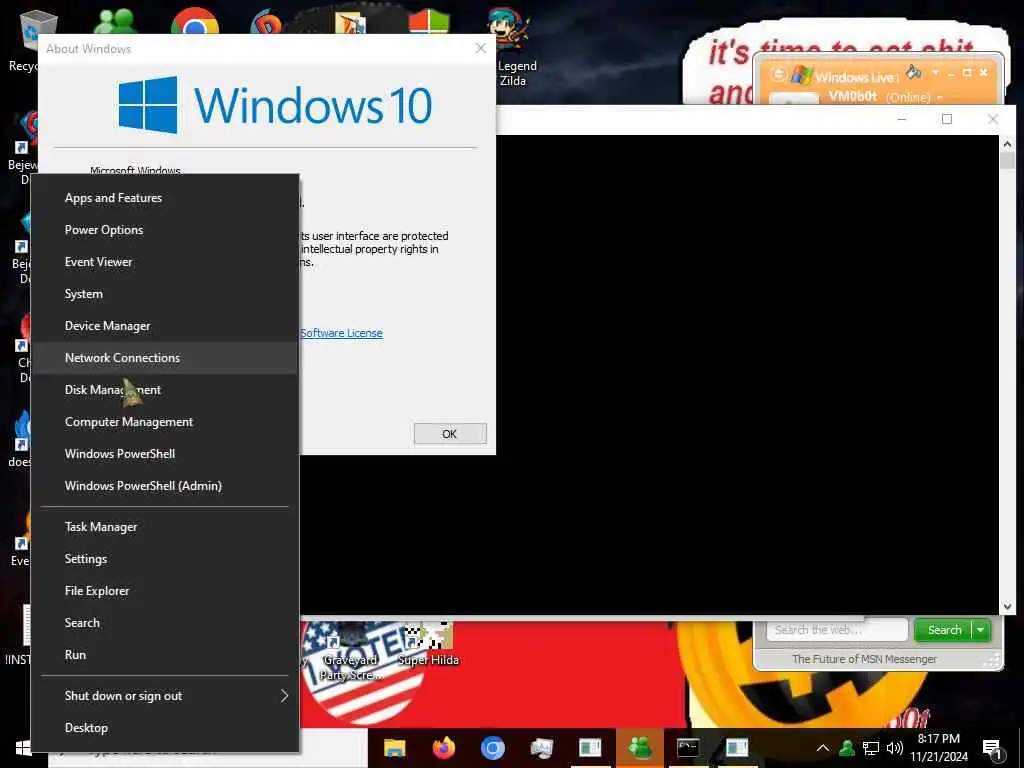Click the Search button in Messenger
This screenshot has width=1024, height=768.
944,630
